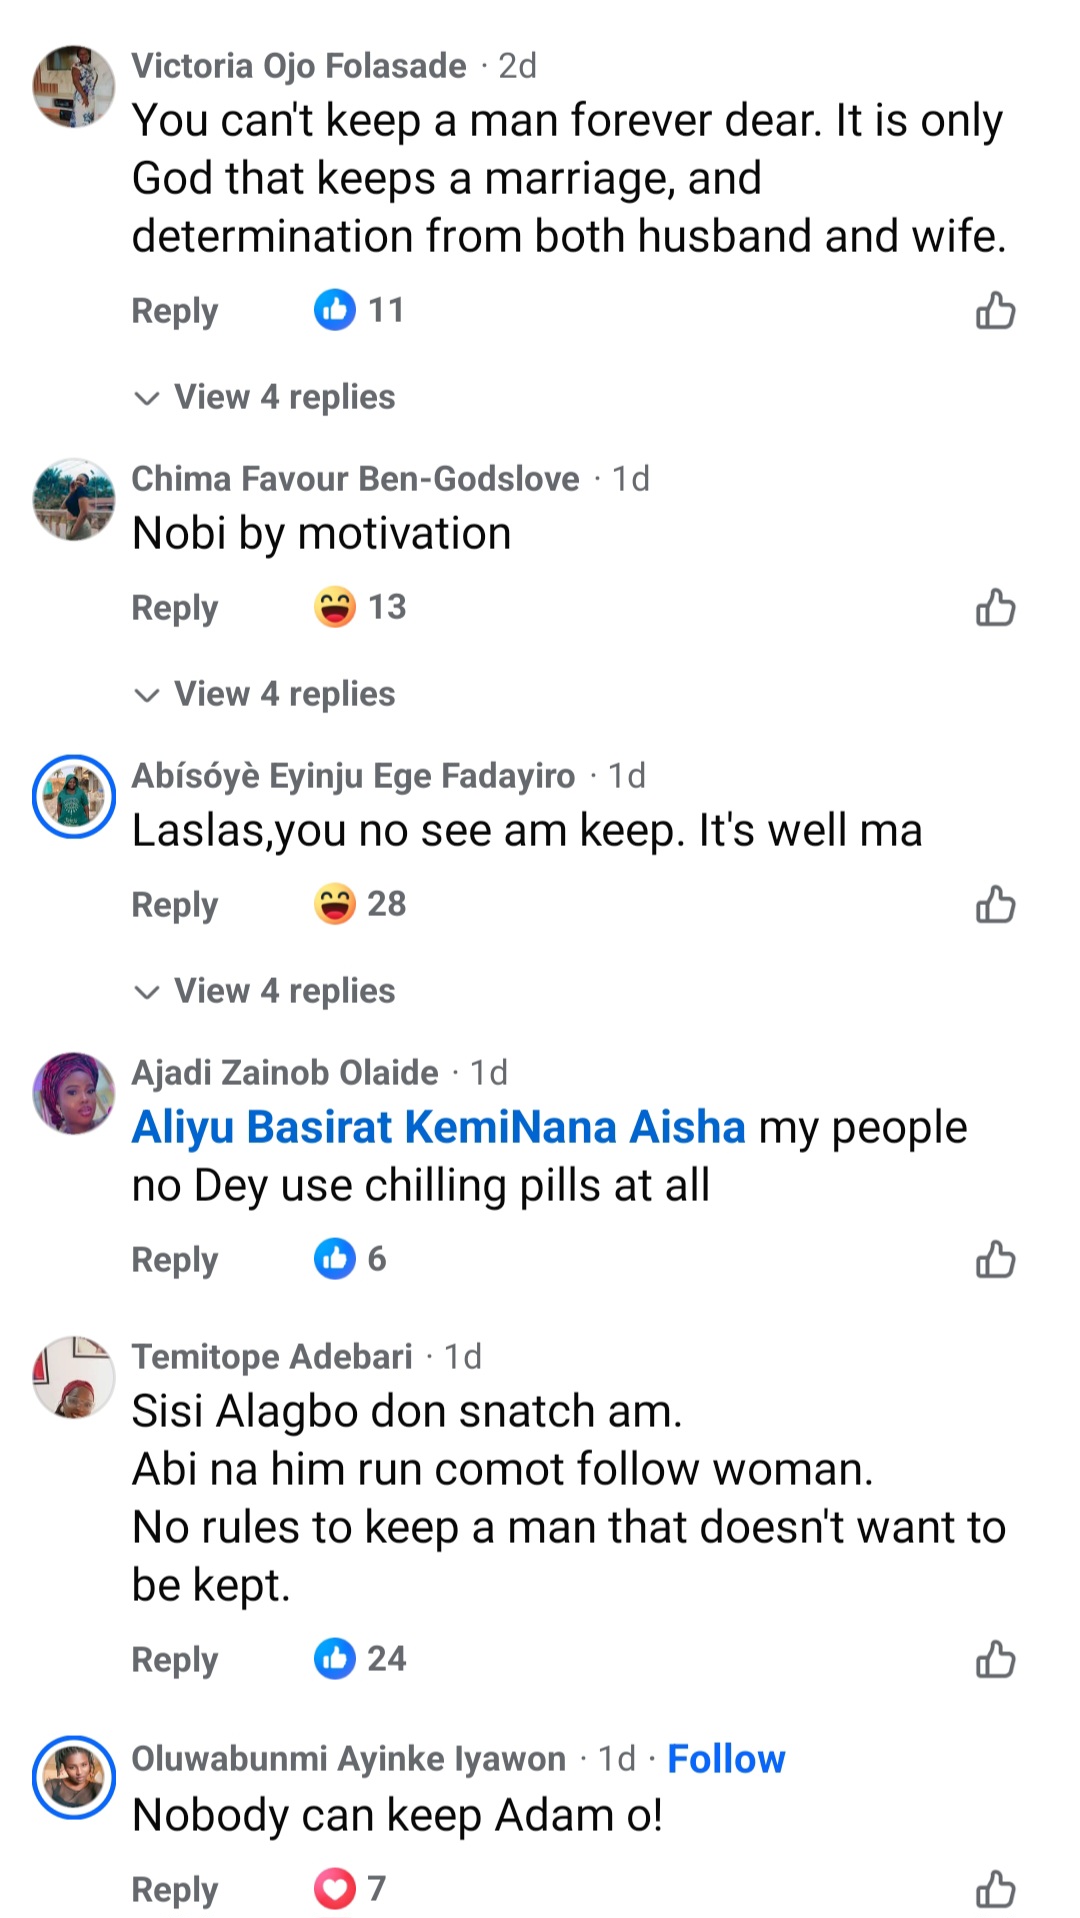This screenshot has height=1918, width=1080.
Task: Like Temitope Adebari's comment
Action: [995, 1659]
